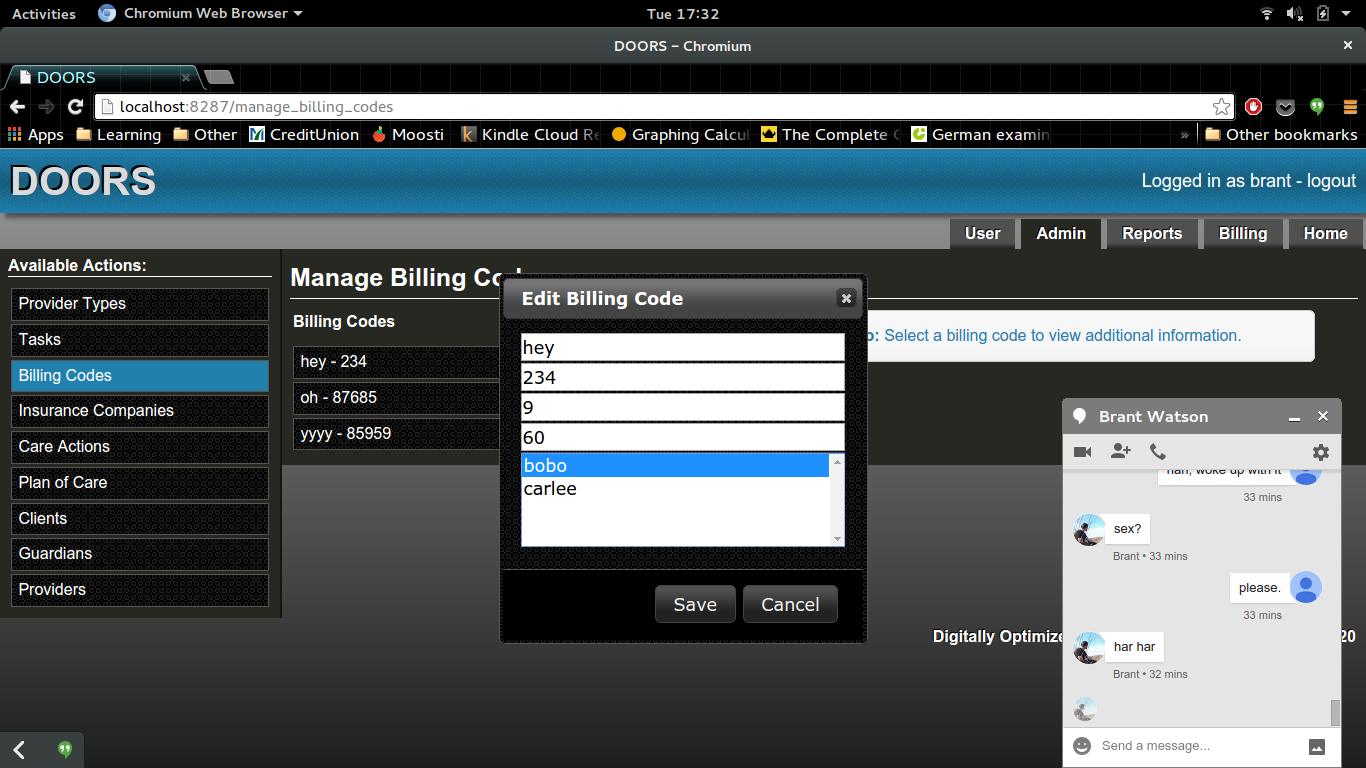The height and width of the screenshot is (768, 1366).
Task: Open Provider Types action
Action: click(140, 304)
